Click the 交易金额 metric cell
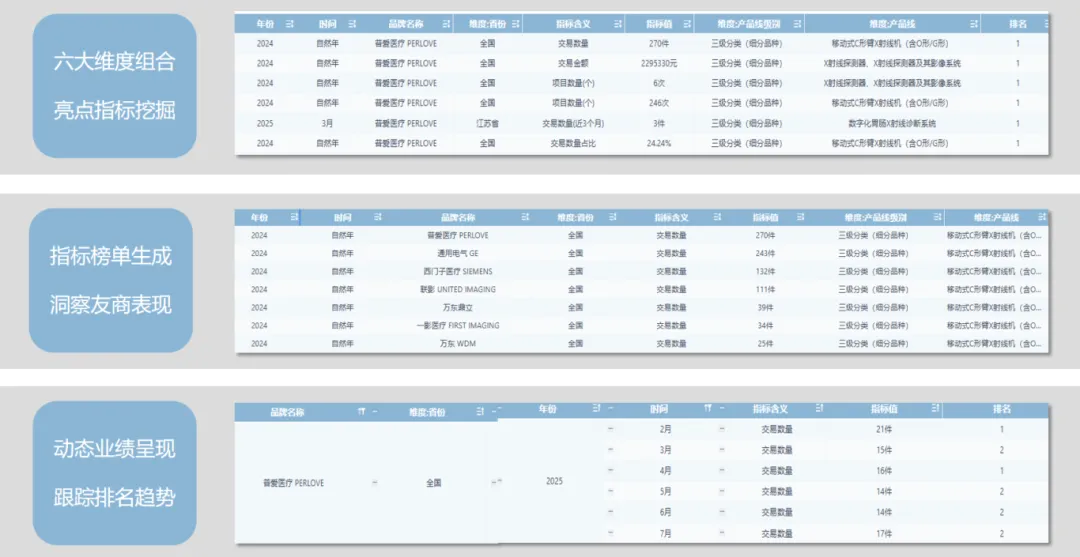 pos(573,63)
